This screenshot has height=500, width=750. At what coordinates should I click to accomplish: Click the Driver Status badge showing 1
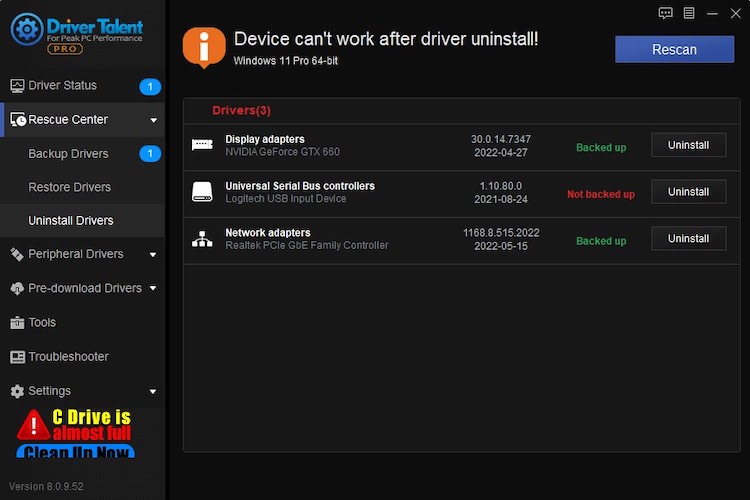[150, 87]
